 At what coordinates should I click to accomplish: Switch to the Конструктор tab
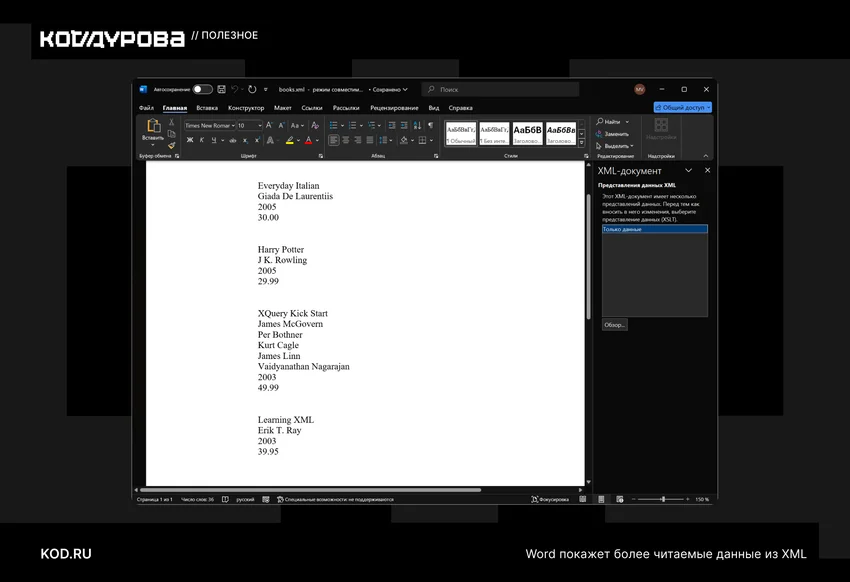246,108
